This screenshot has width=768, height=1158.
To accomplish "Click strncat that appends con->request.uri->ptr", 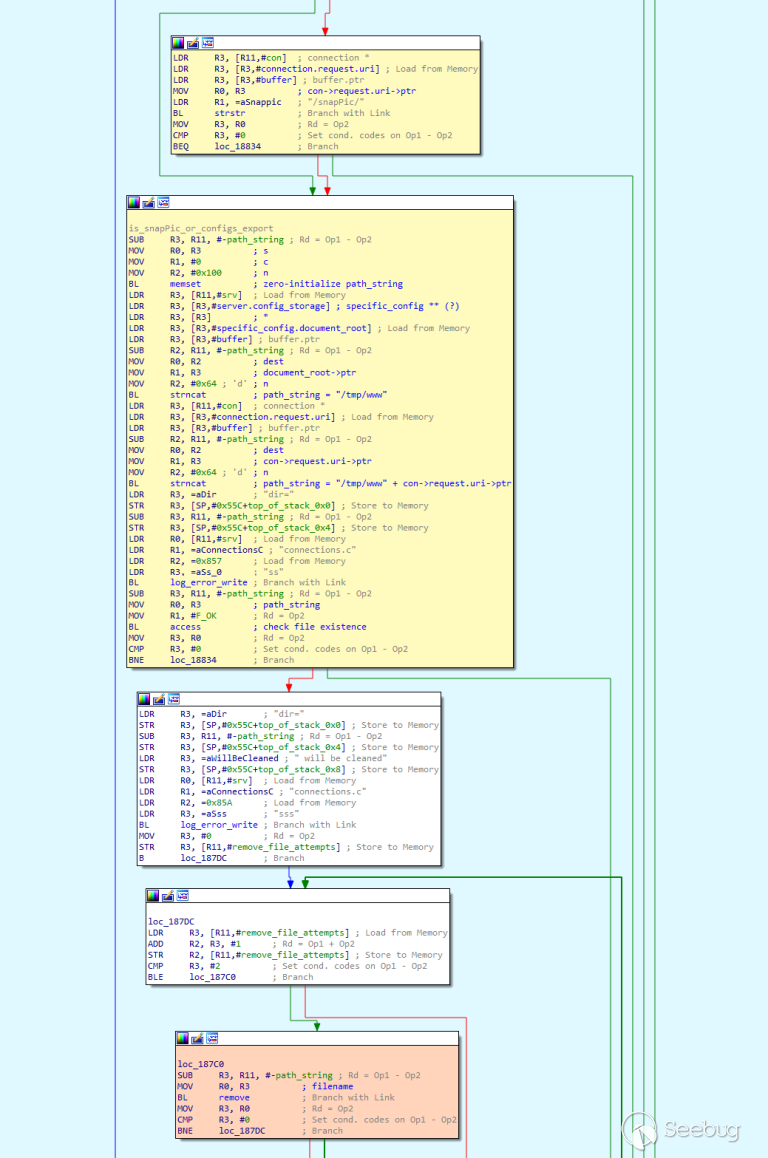I will [x=188, y=484].
